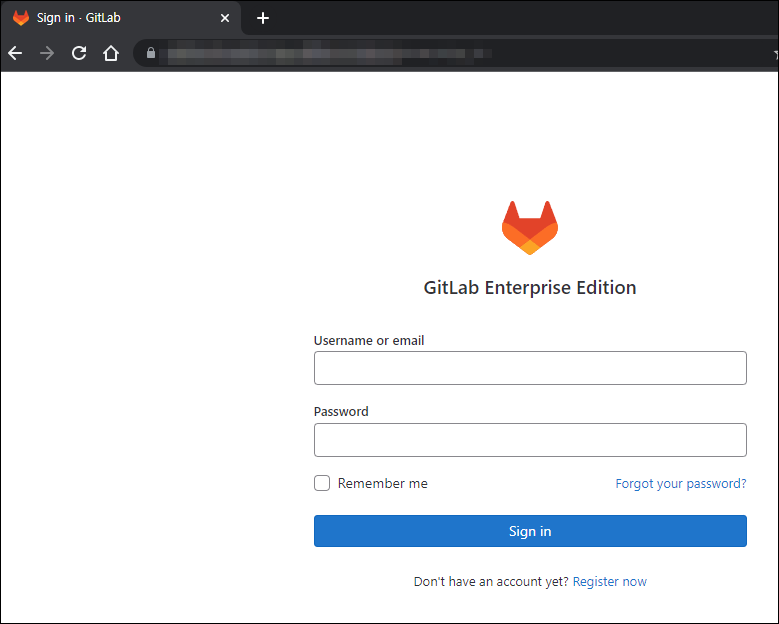
Task: Follow the Register now link
Action: click(x=610, y=581)
